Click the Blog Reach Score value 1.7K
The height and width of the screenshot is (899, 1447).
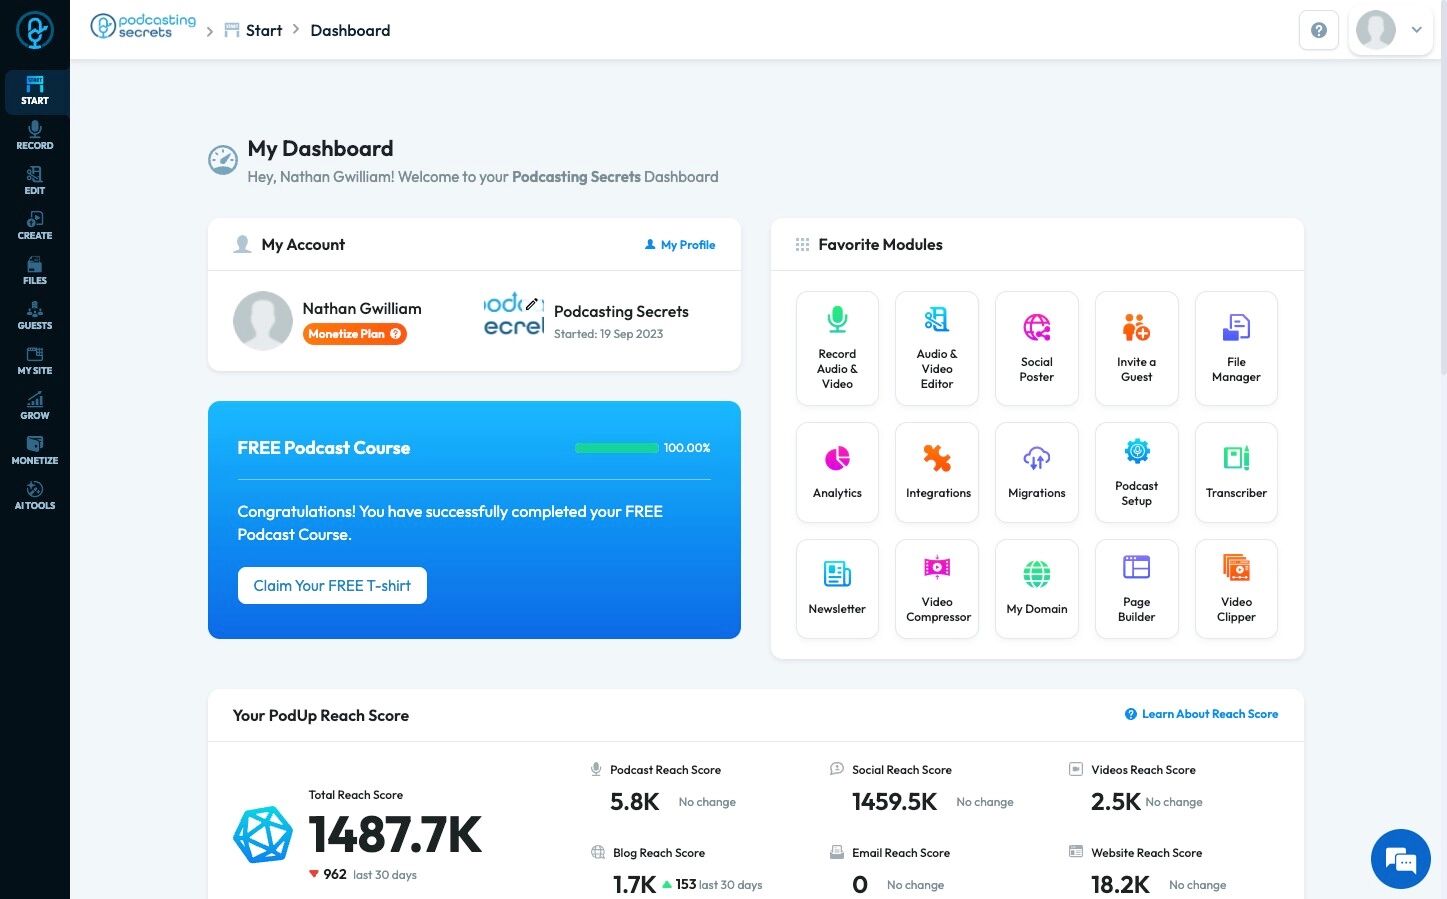[635, 885]
